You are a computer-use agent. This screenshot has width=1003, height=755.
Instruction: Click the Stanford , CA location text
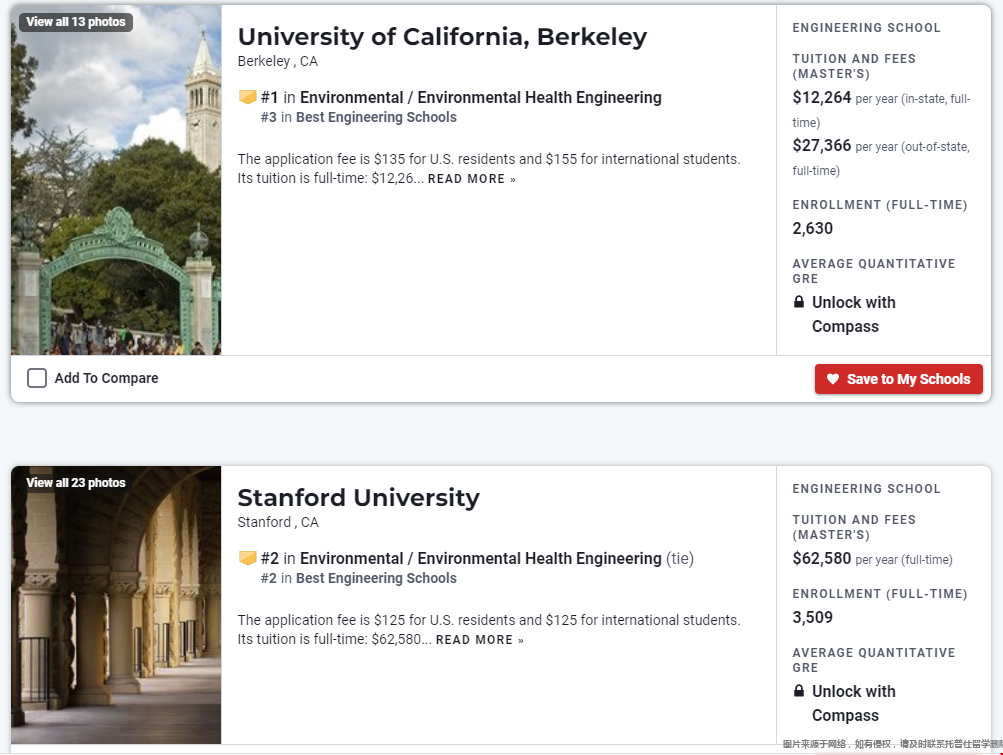coord(278,522)
